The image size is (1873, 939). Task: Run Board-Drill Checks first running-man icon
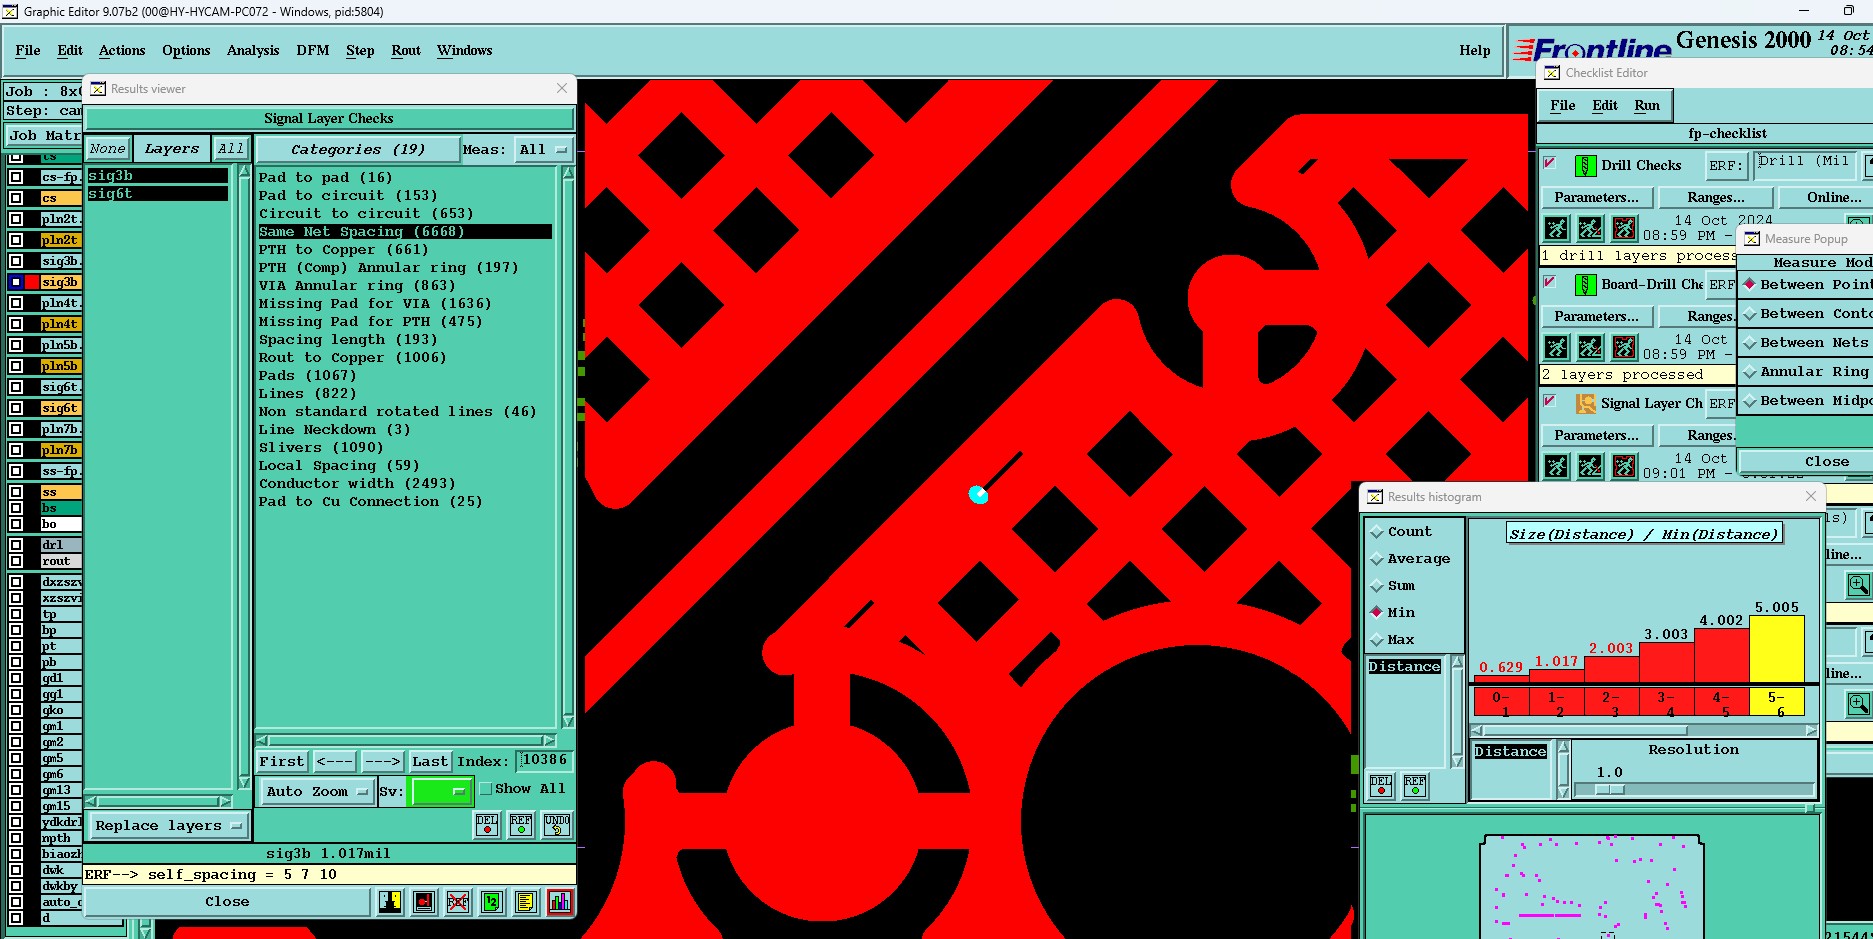click(1556, 347)
